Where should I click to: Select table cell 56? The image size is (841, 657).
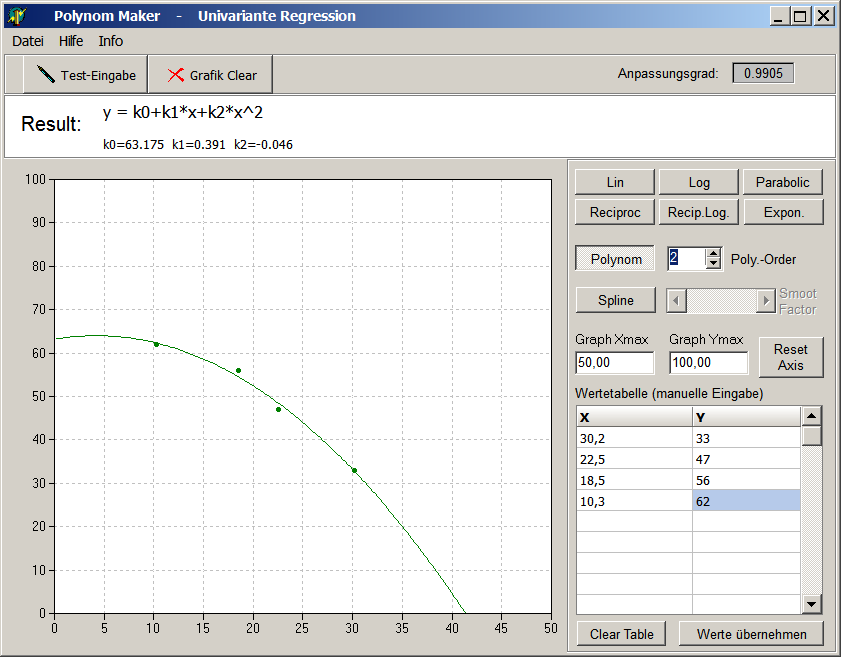coord(746,479)
